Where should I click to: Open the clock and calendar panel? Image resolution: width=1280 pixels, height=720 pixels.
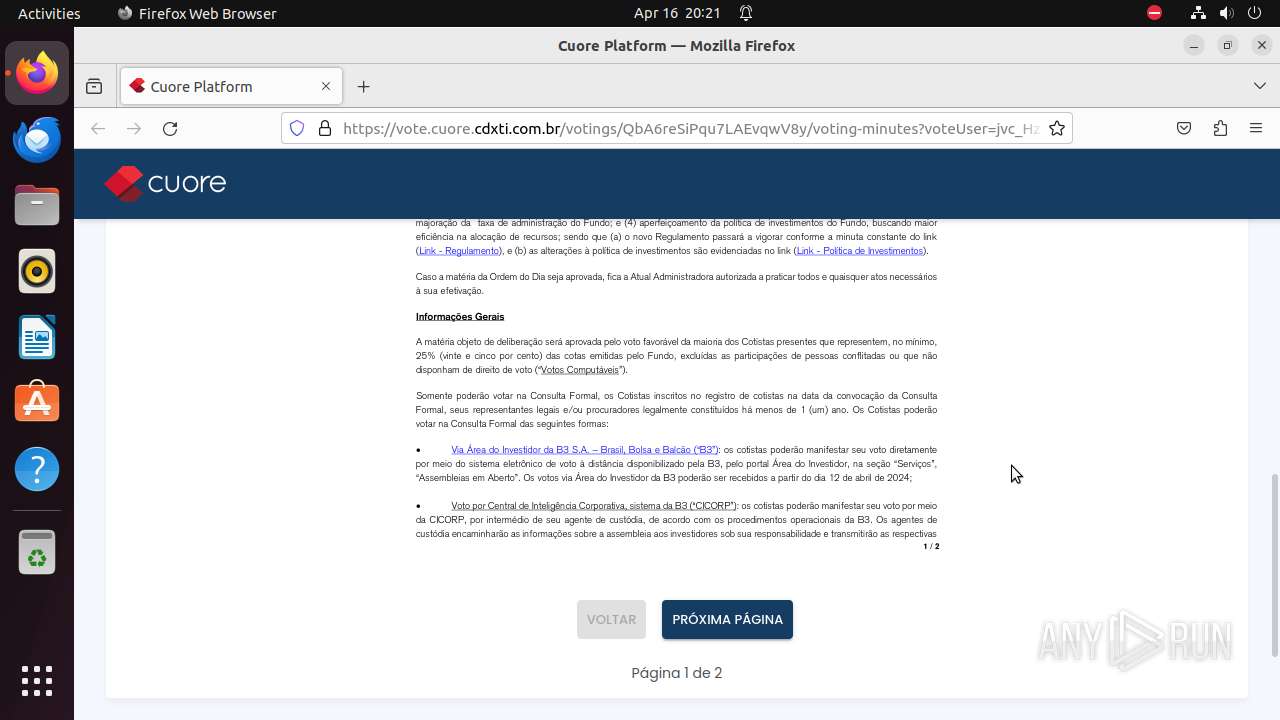(x=677, y=13)
